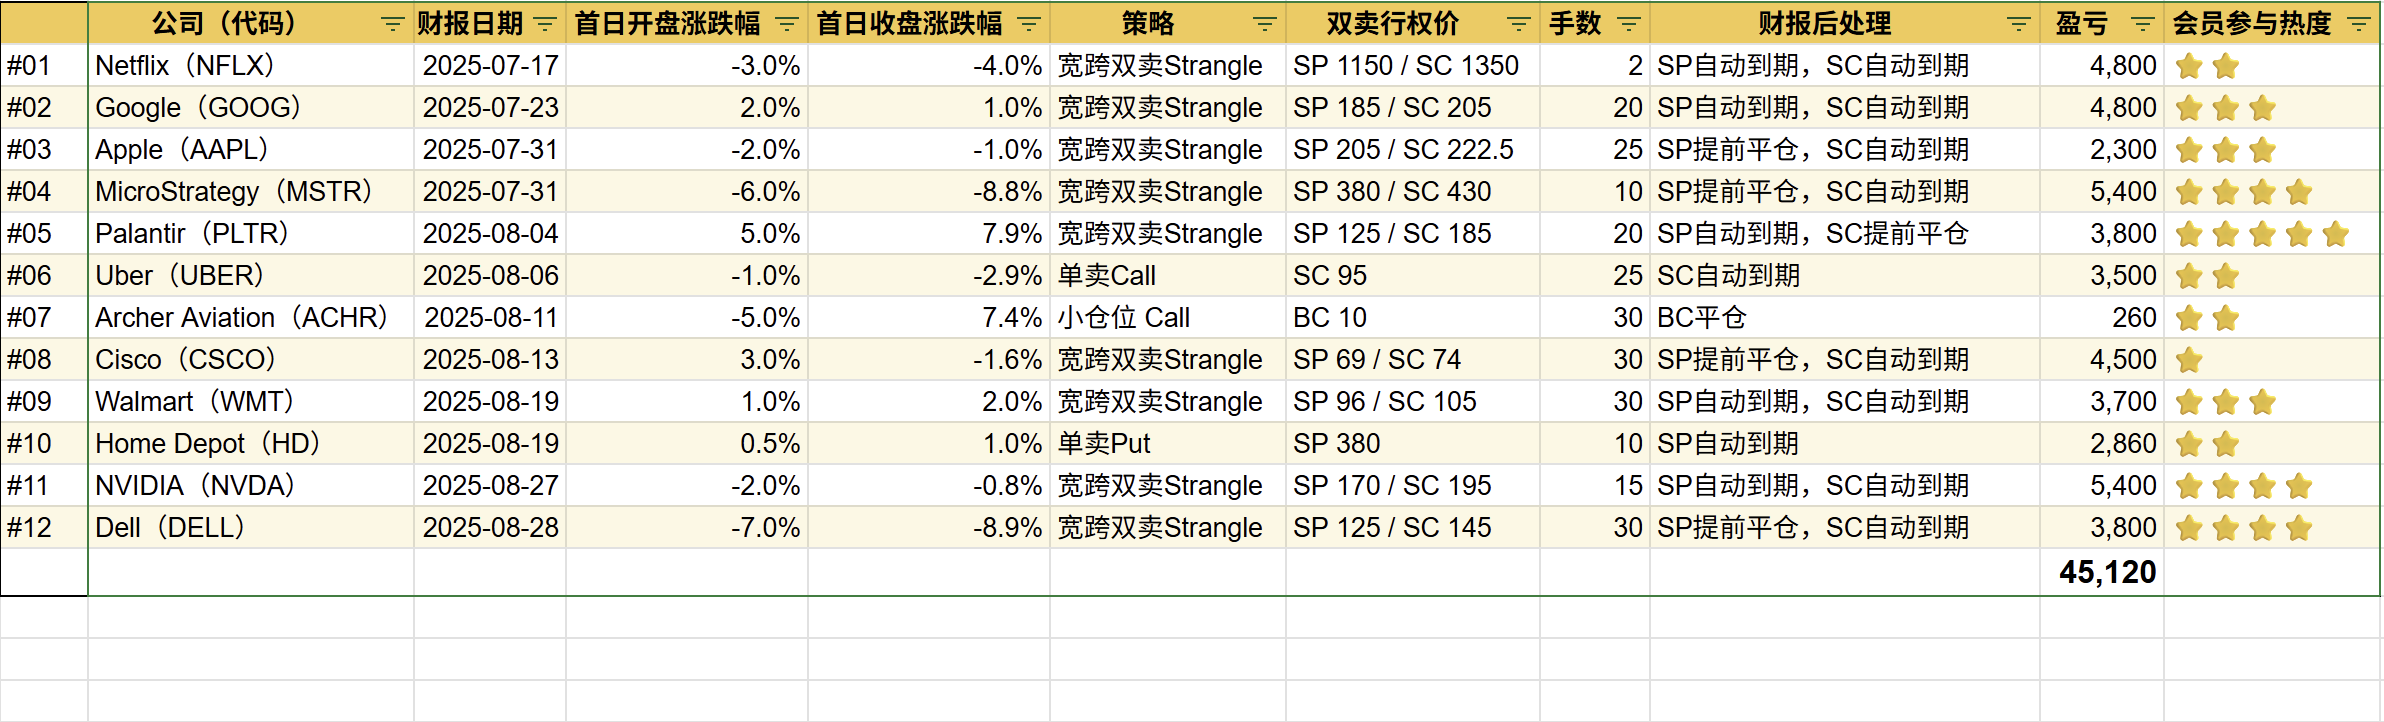This screenshot has width=2384, height=722.
Task: Select the NVIDIA earnings date 2025-08-27 cell
Action: [490, 486]
